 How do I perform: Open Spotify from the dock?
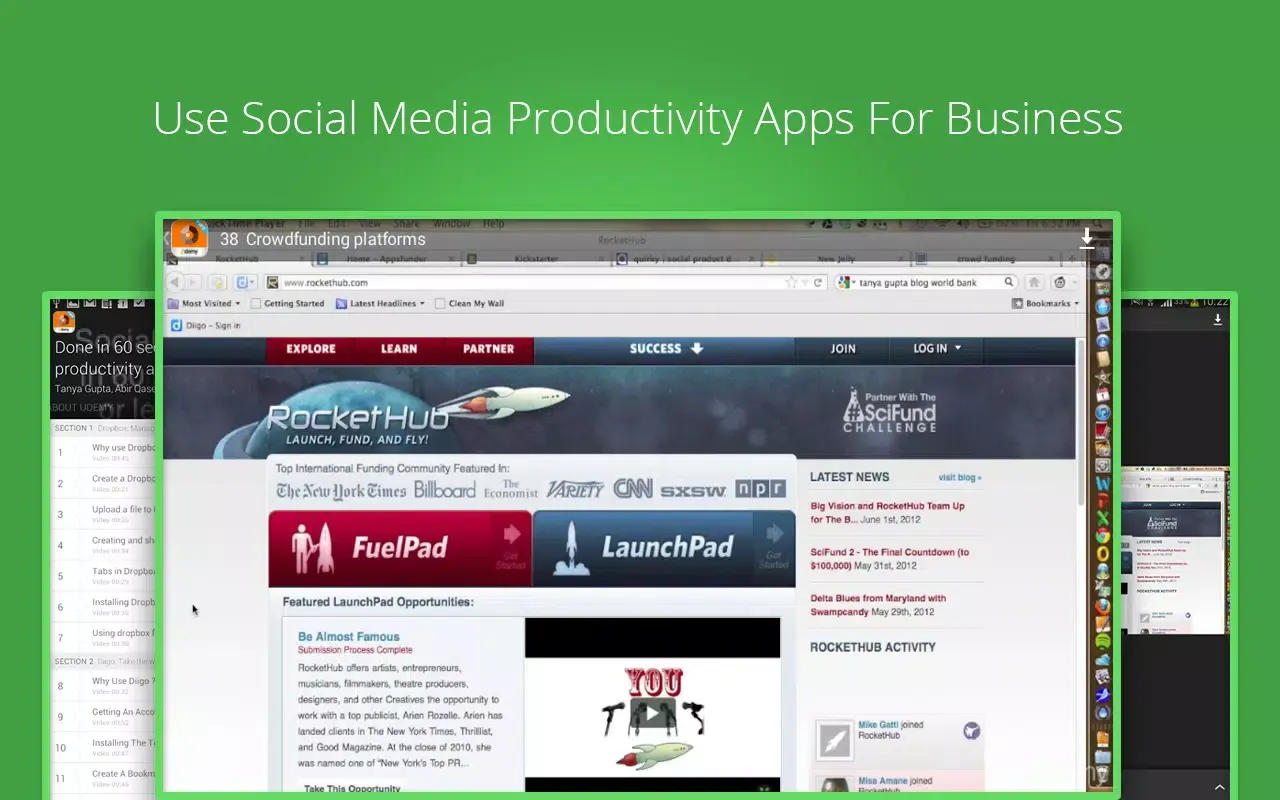click(1103, 641)
